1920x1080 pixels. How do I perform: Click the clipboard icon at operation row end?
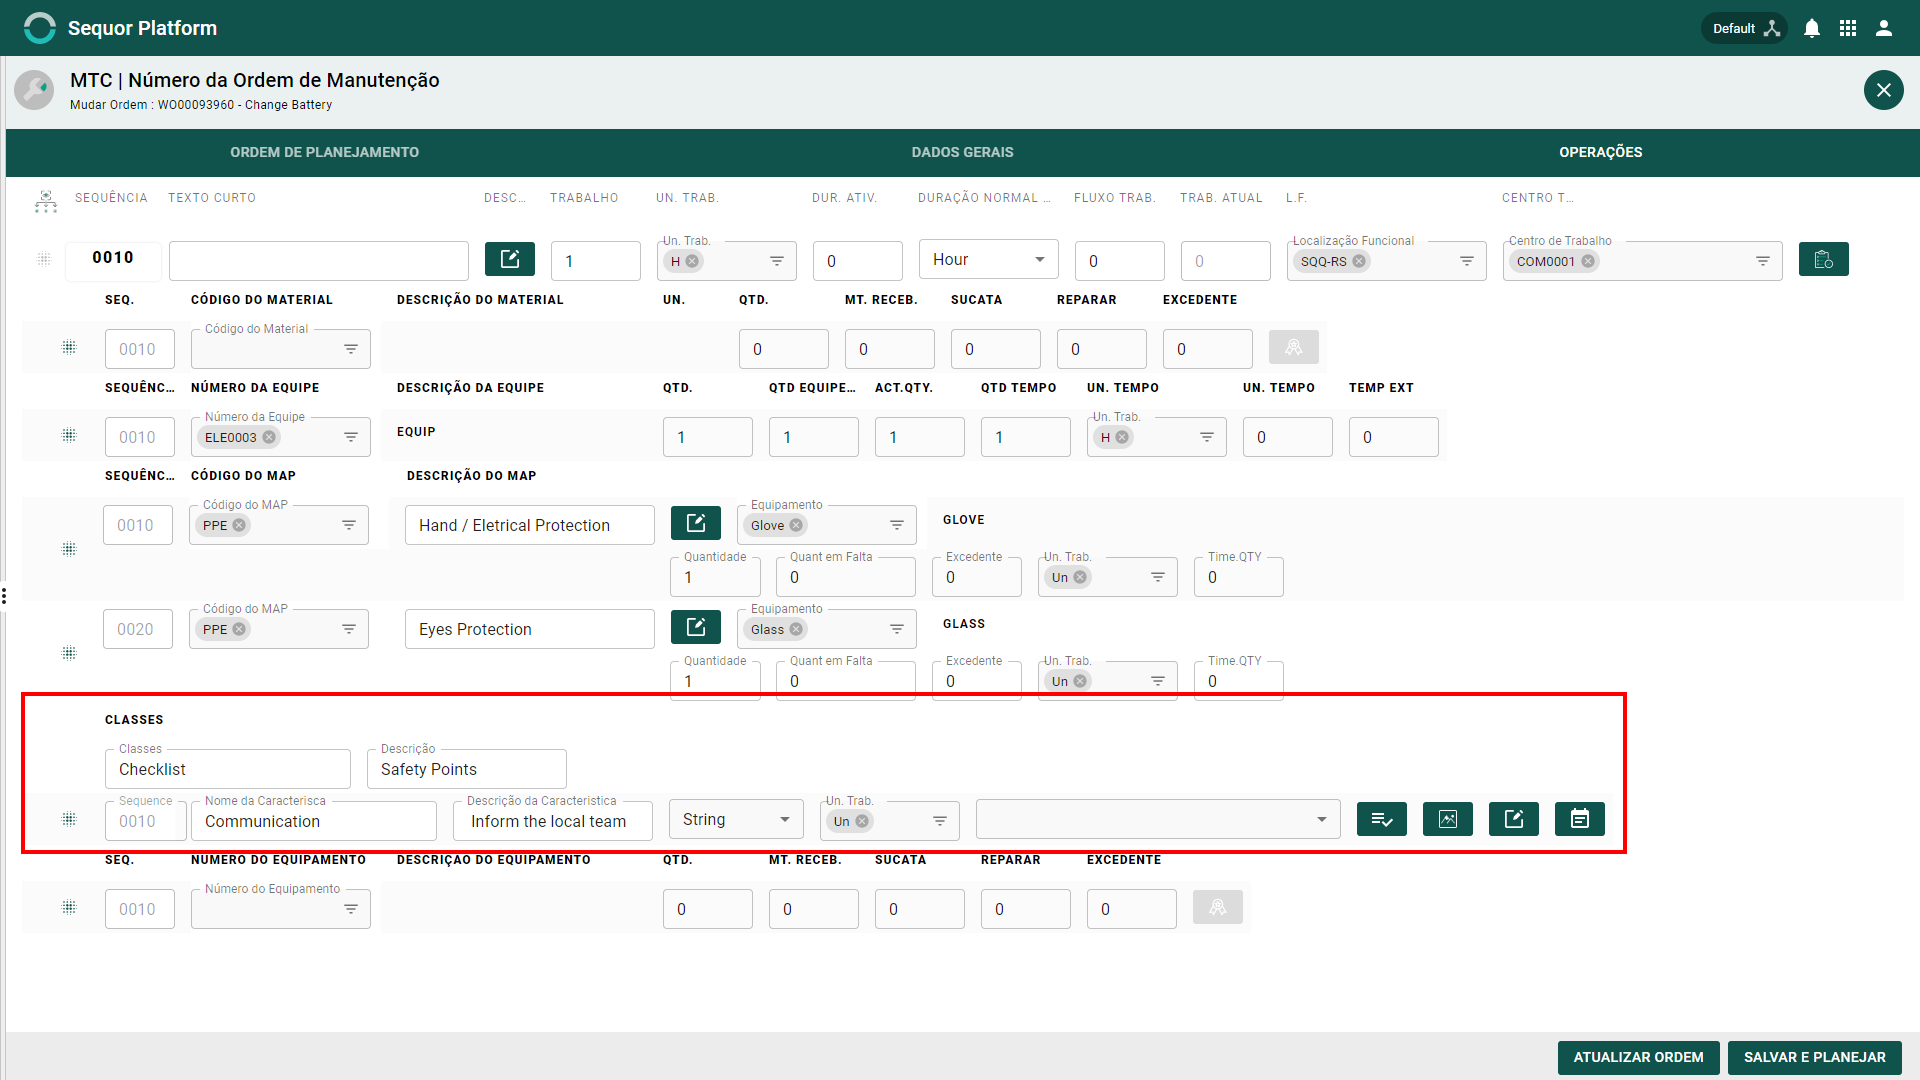coord(1823,259)
